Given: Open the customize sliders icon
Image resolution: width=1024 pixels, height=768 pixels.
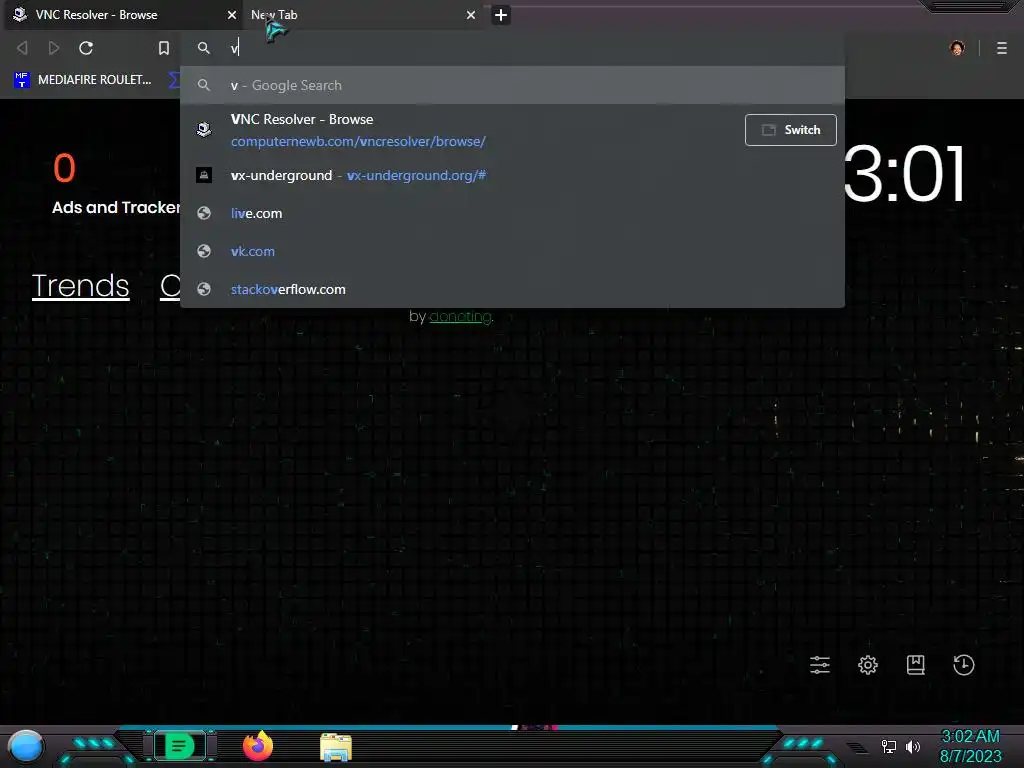Looking at the screenshot, I should (x=820, y=665).
